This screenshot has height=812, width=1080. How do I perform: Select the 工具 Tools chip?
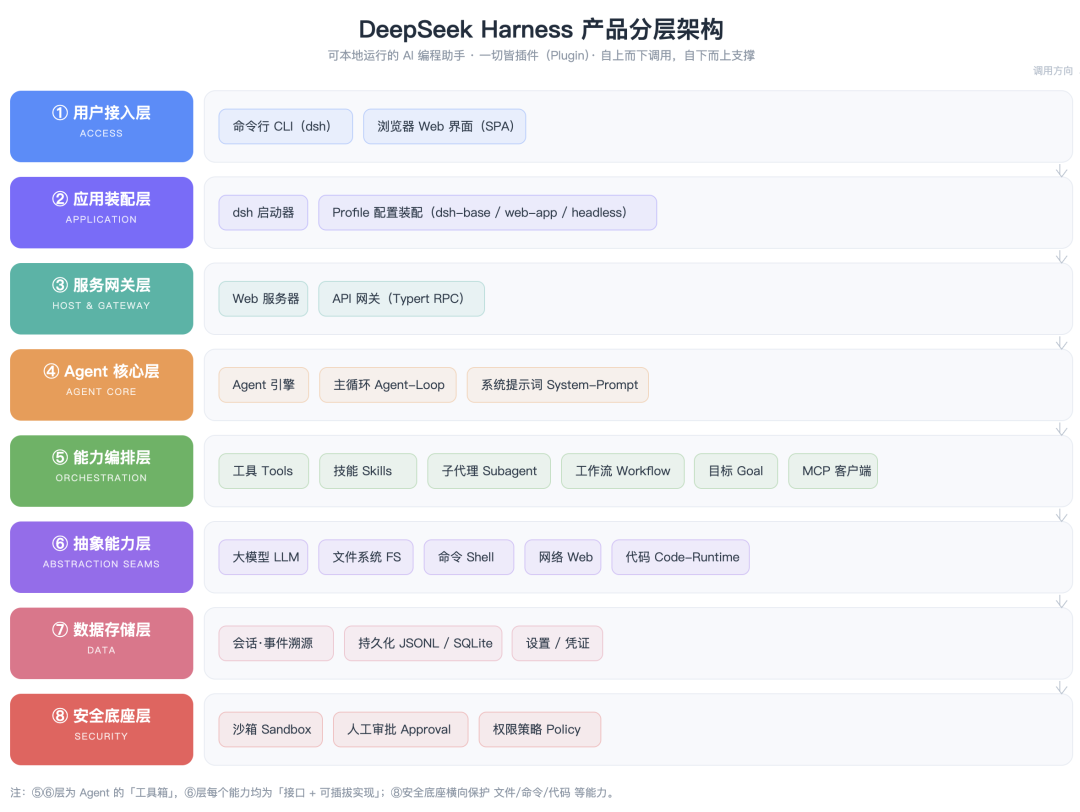point(264,470)
